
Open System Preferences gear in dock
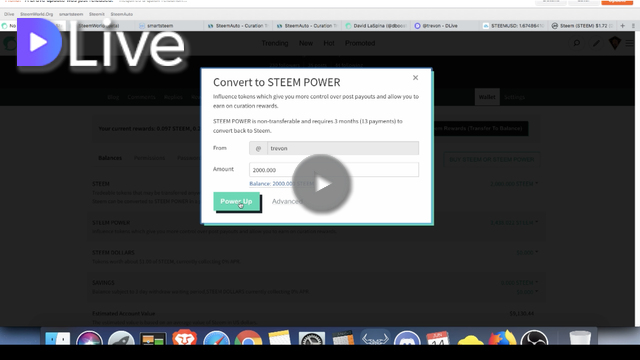[312, 338]
